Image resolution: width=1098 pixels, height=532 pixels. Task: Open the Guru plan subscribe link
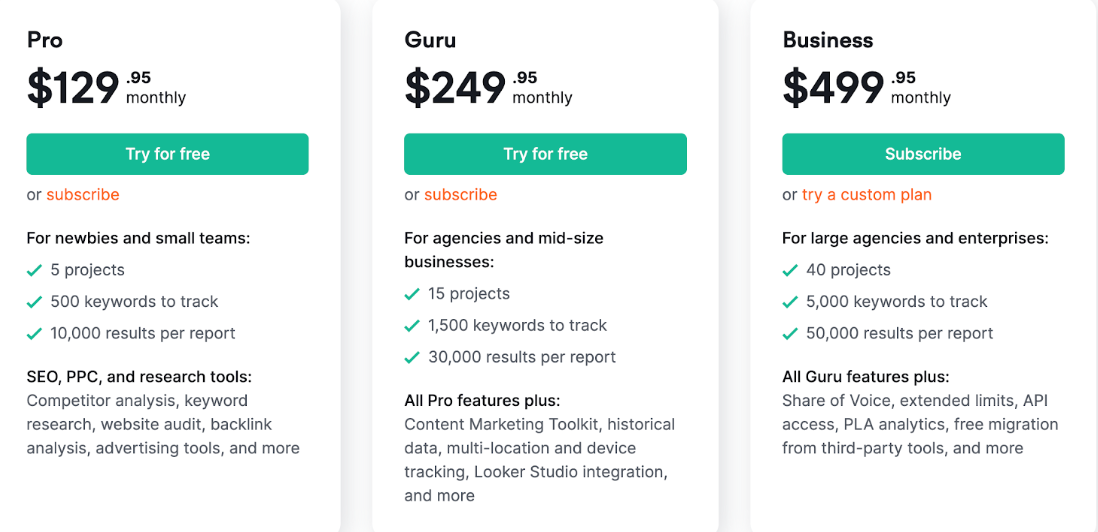tap(461, 195)
